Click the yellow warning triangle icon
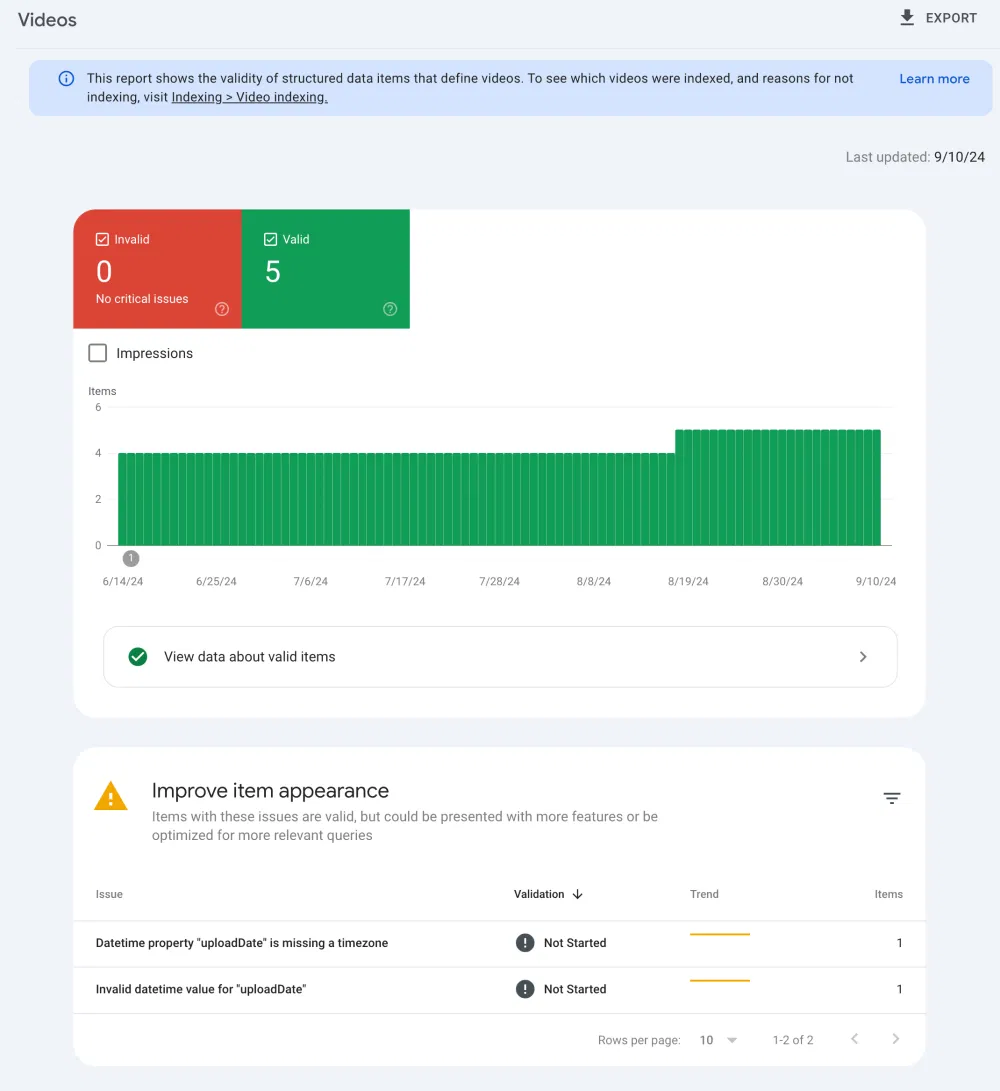The height and width of the screenshot is (1091, 1000). (x=111, y=797)
